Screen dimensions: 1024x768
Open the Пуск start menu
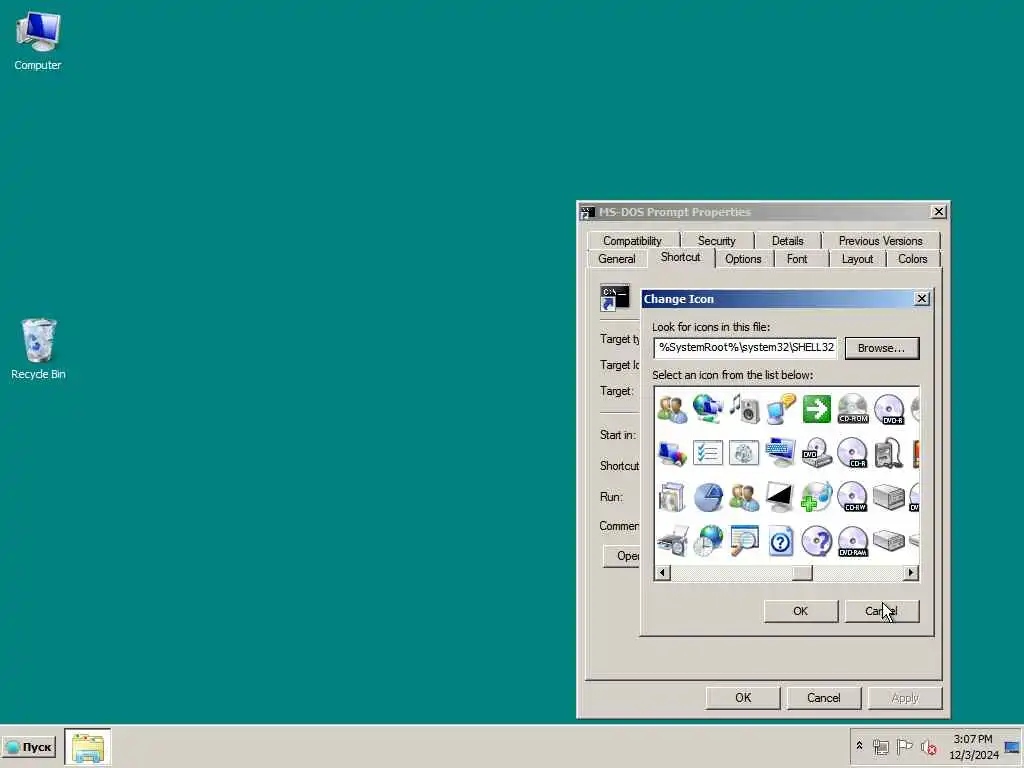[x=29, y=747]
